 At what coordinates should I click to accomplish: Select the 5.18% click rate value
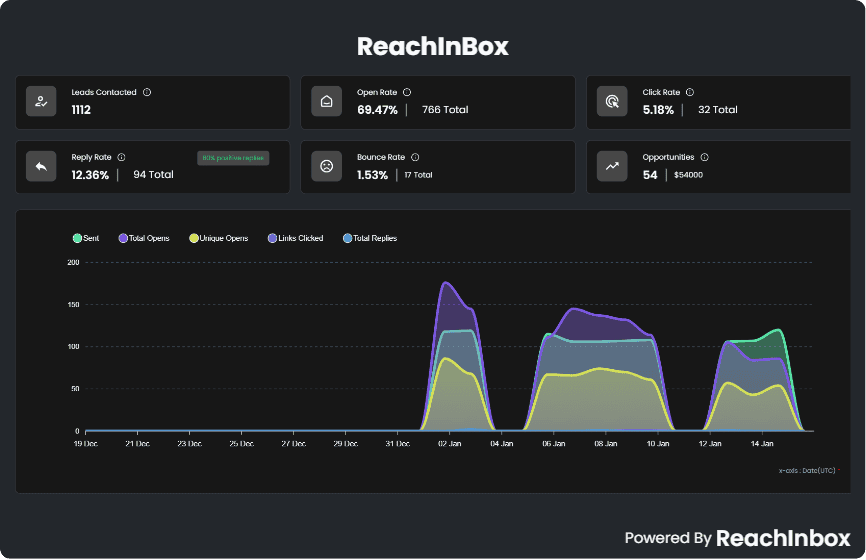[658, 110]
